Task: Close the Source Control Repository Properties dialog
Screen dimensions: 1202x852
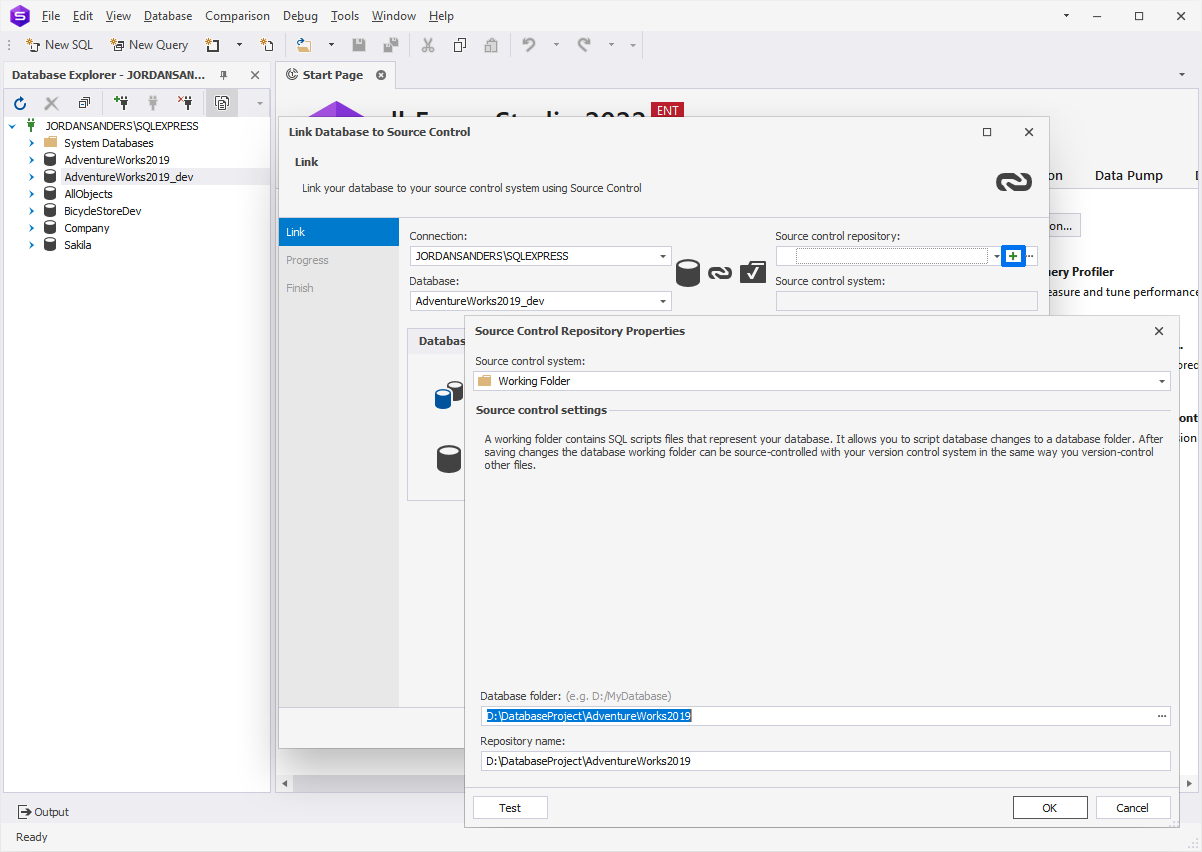Action: (x=1159, y=331)
